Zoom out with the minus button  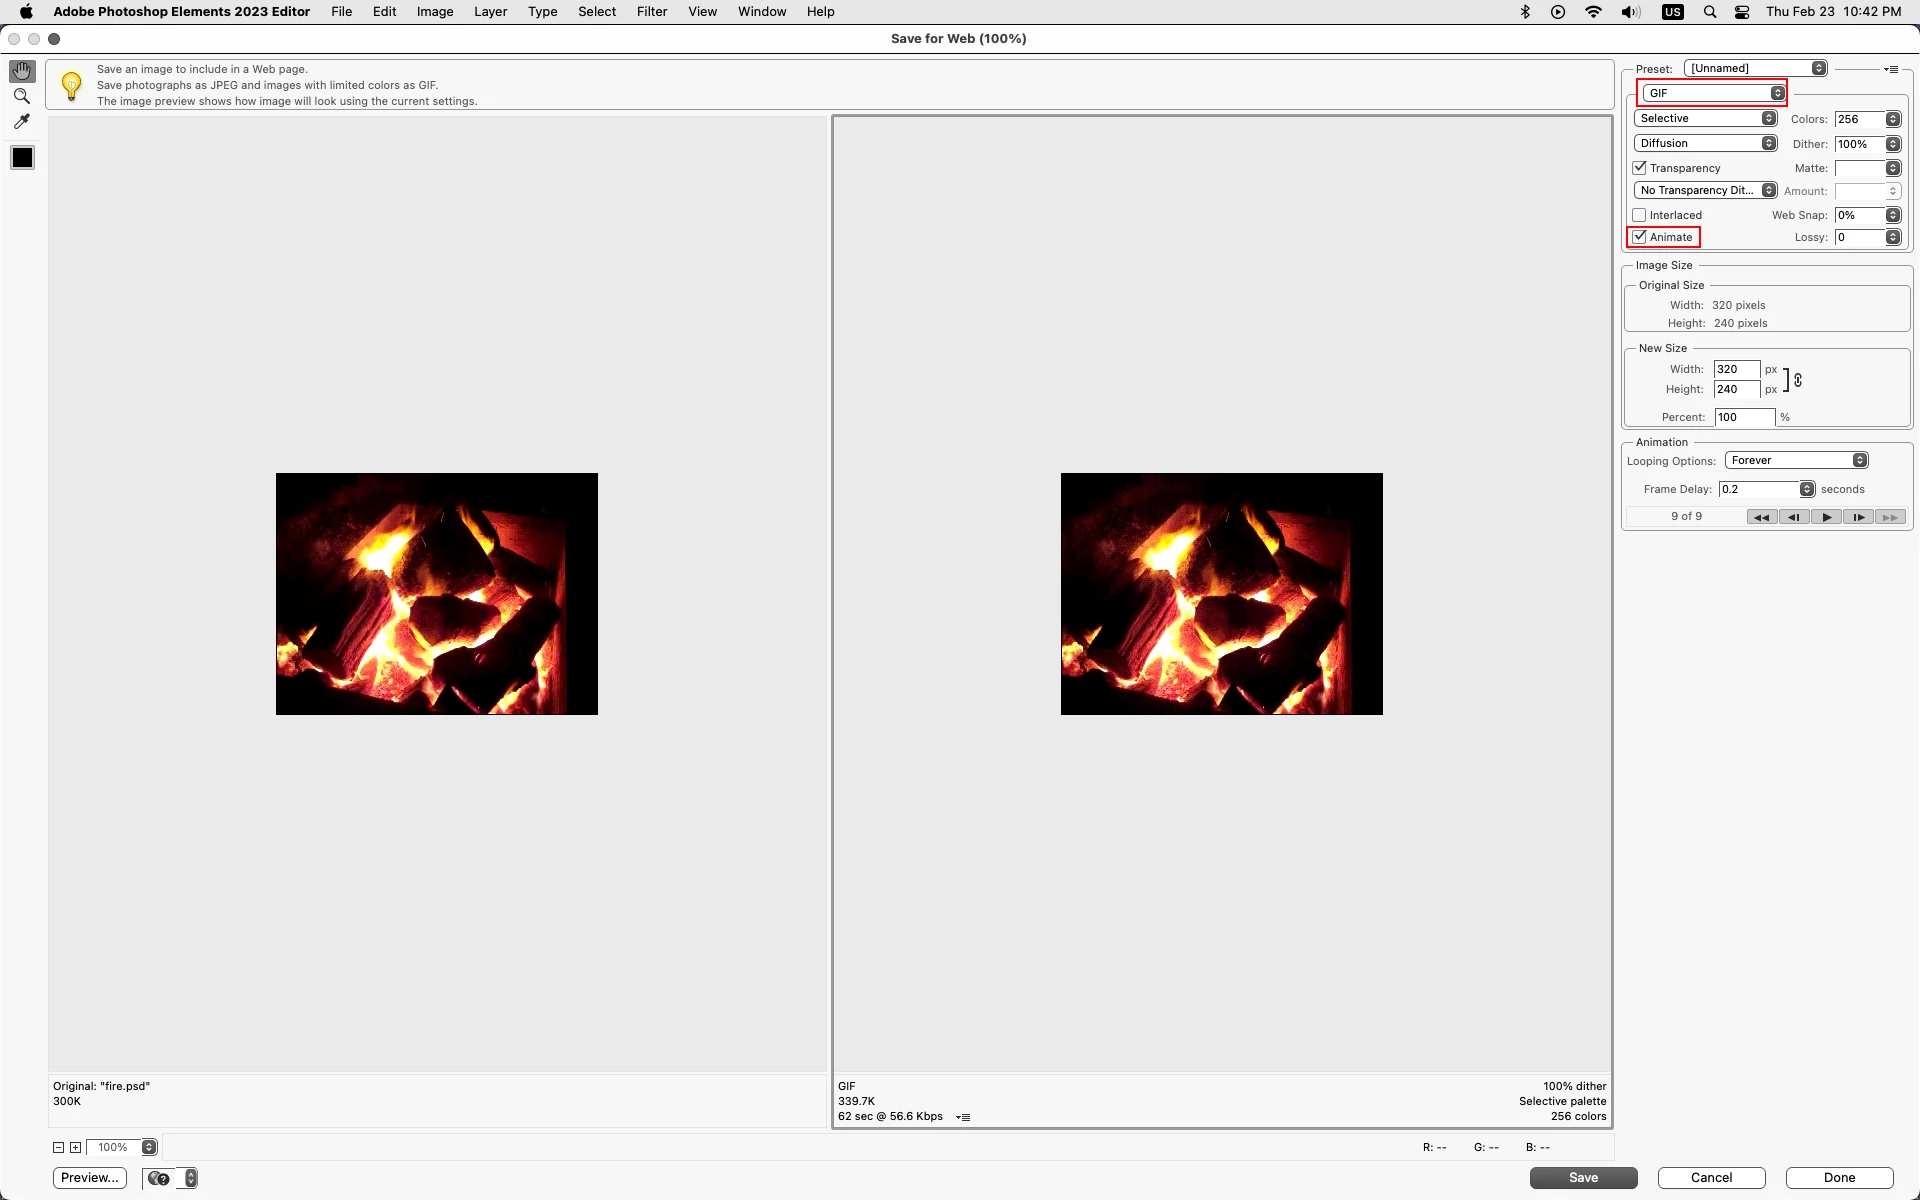point(58,1147)
